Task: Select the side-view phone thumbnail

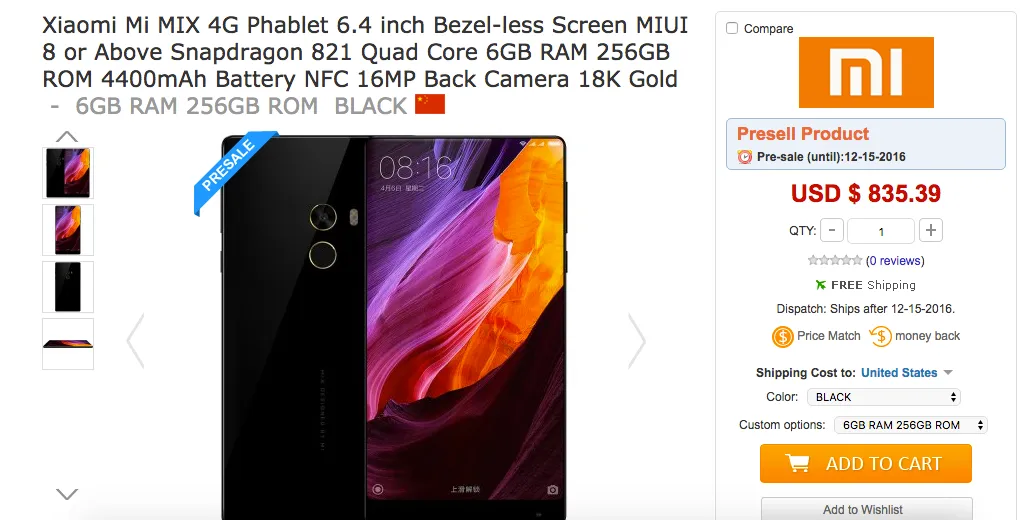Action: [x=68, y=344]
